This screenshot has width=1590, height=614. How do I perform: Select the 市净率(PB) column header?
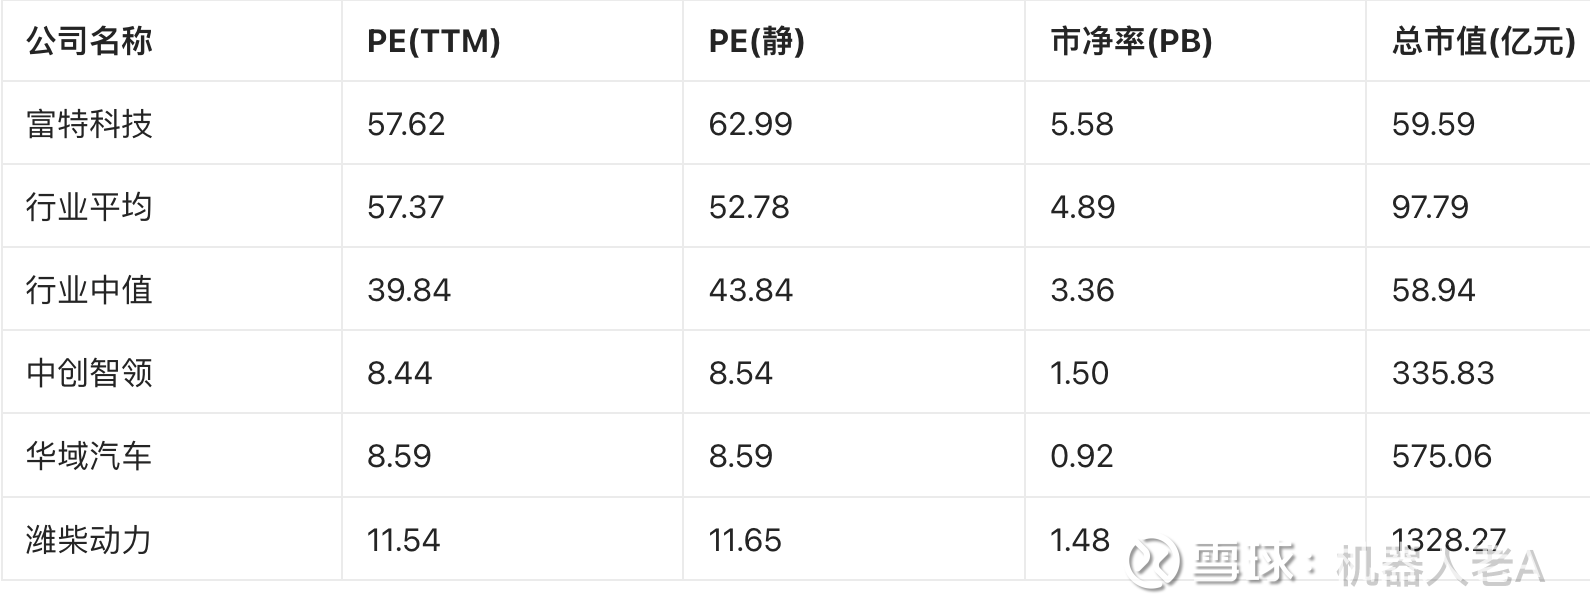pyautogui.click(x=1131, y=42)
